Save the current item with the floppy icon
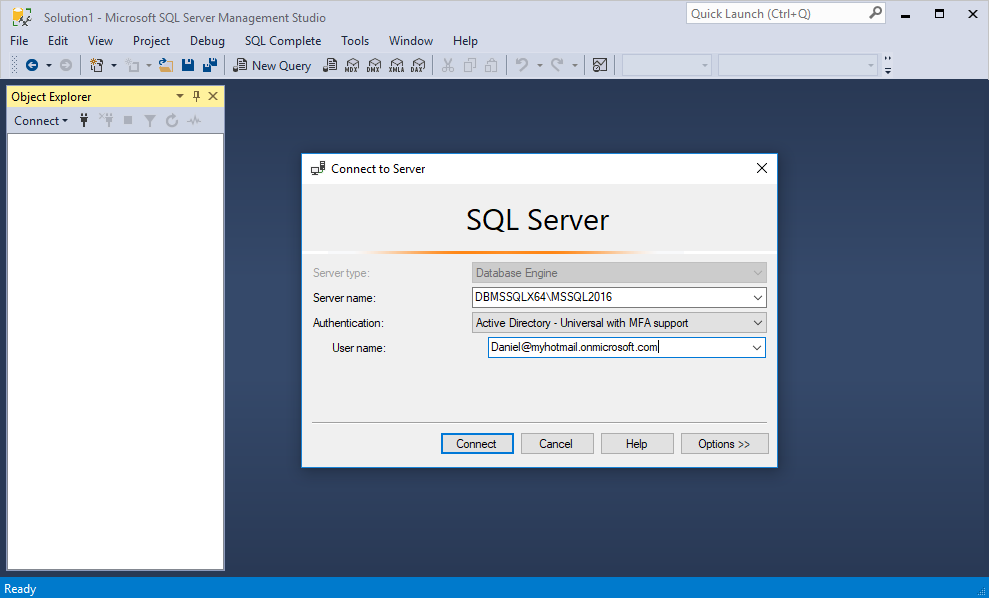Viewport: 989px width, 598px height. (188, 65)
